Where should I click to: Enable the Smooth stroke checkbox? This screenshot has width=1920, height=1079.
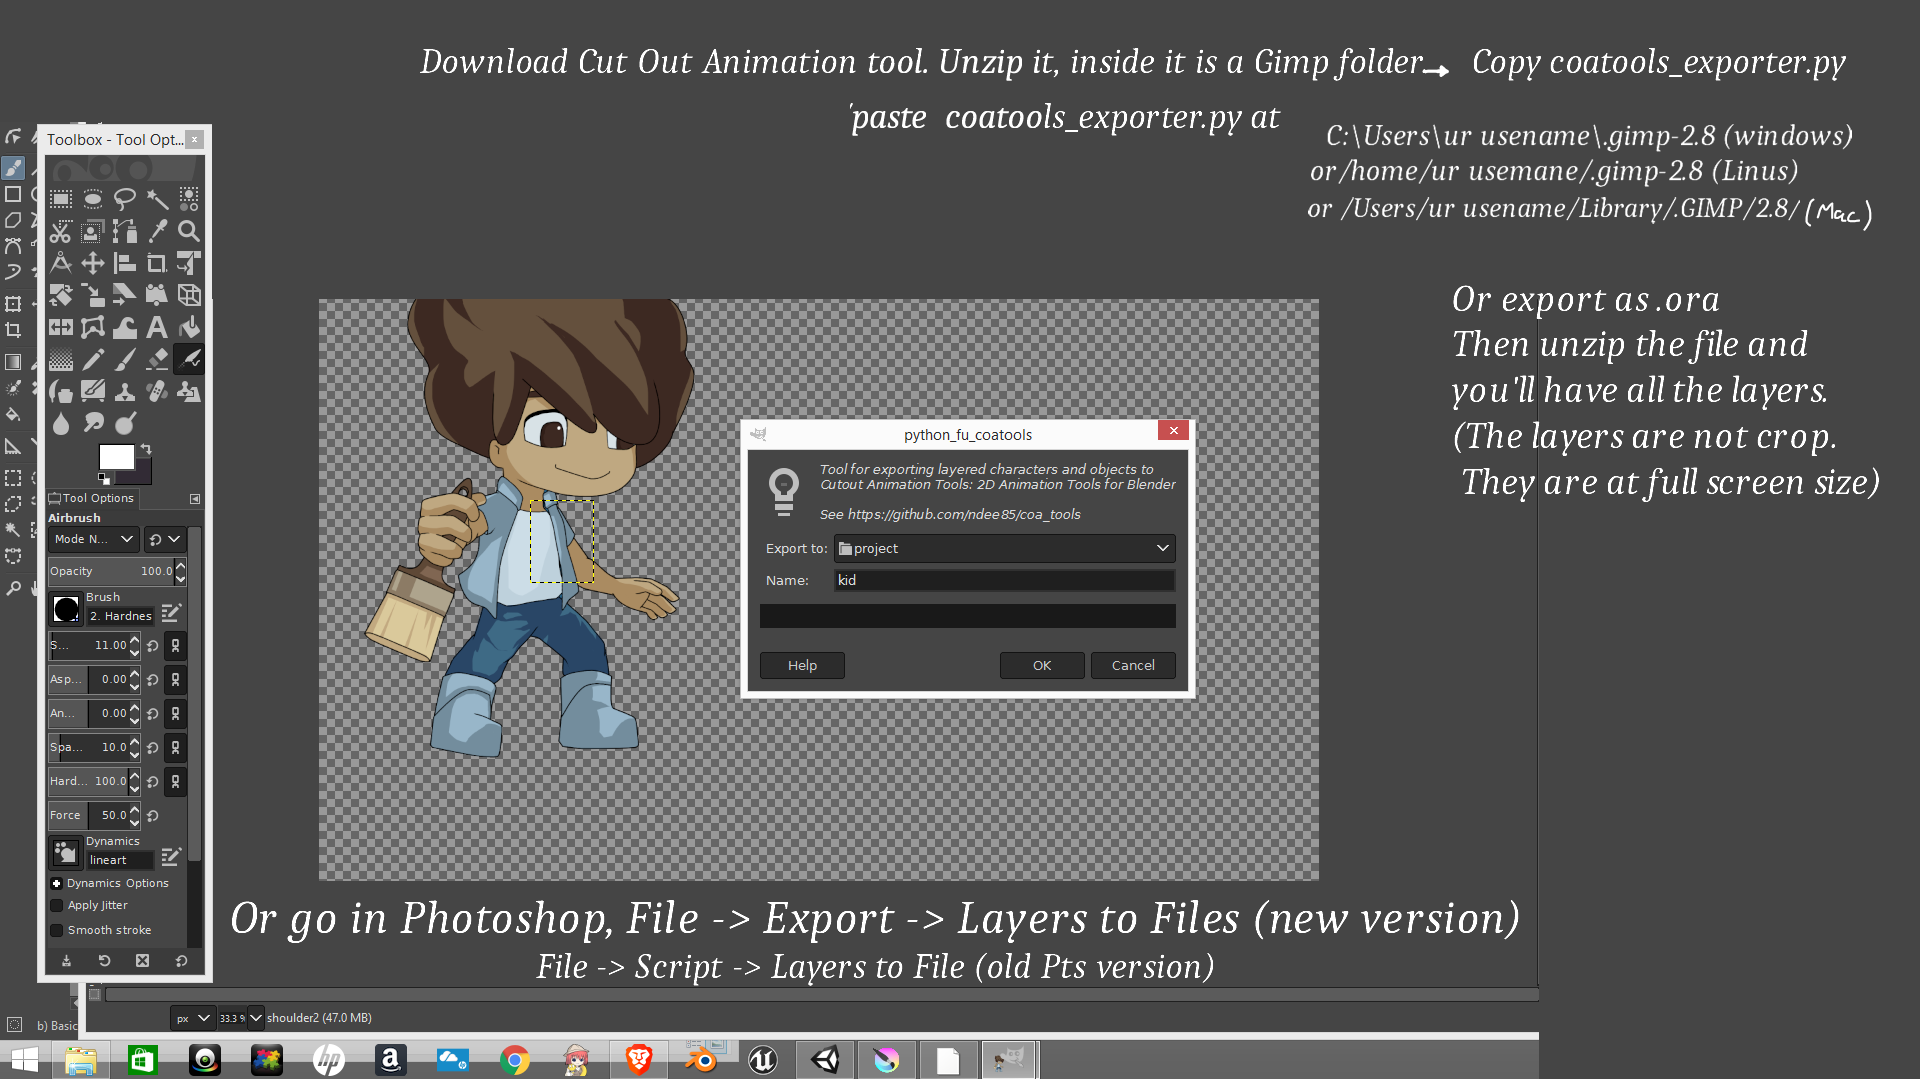click(x=57, y=930)
